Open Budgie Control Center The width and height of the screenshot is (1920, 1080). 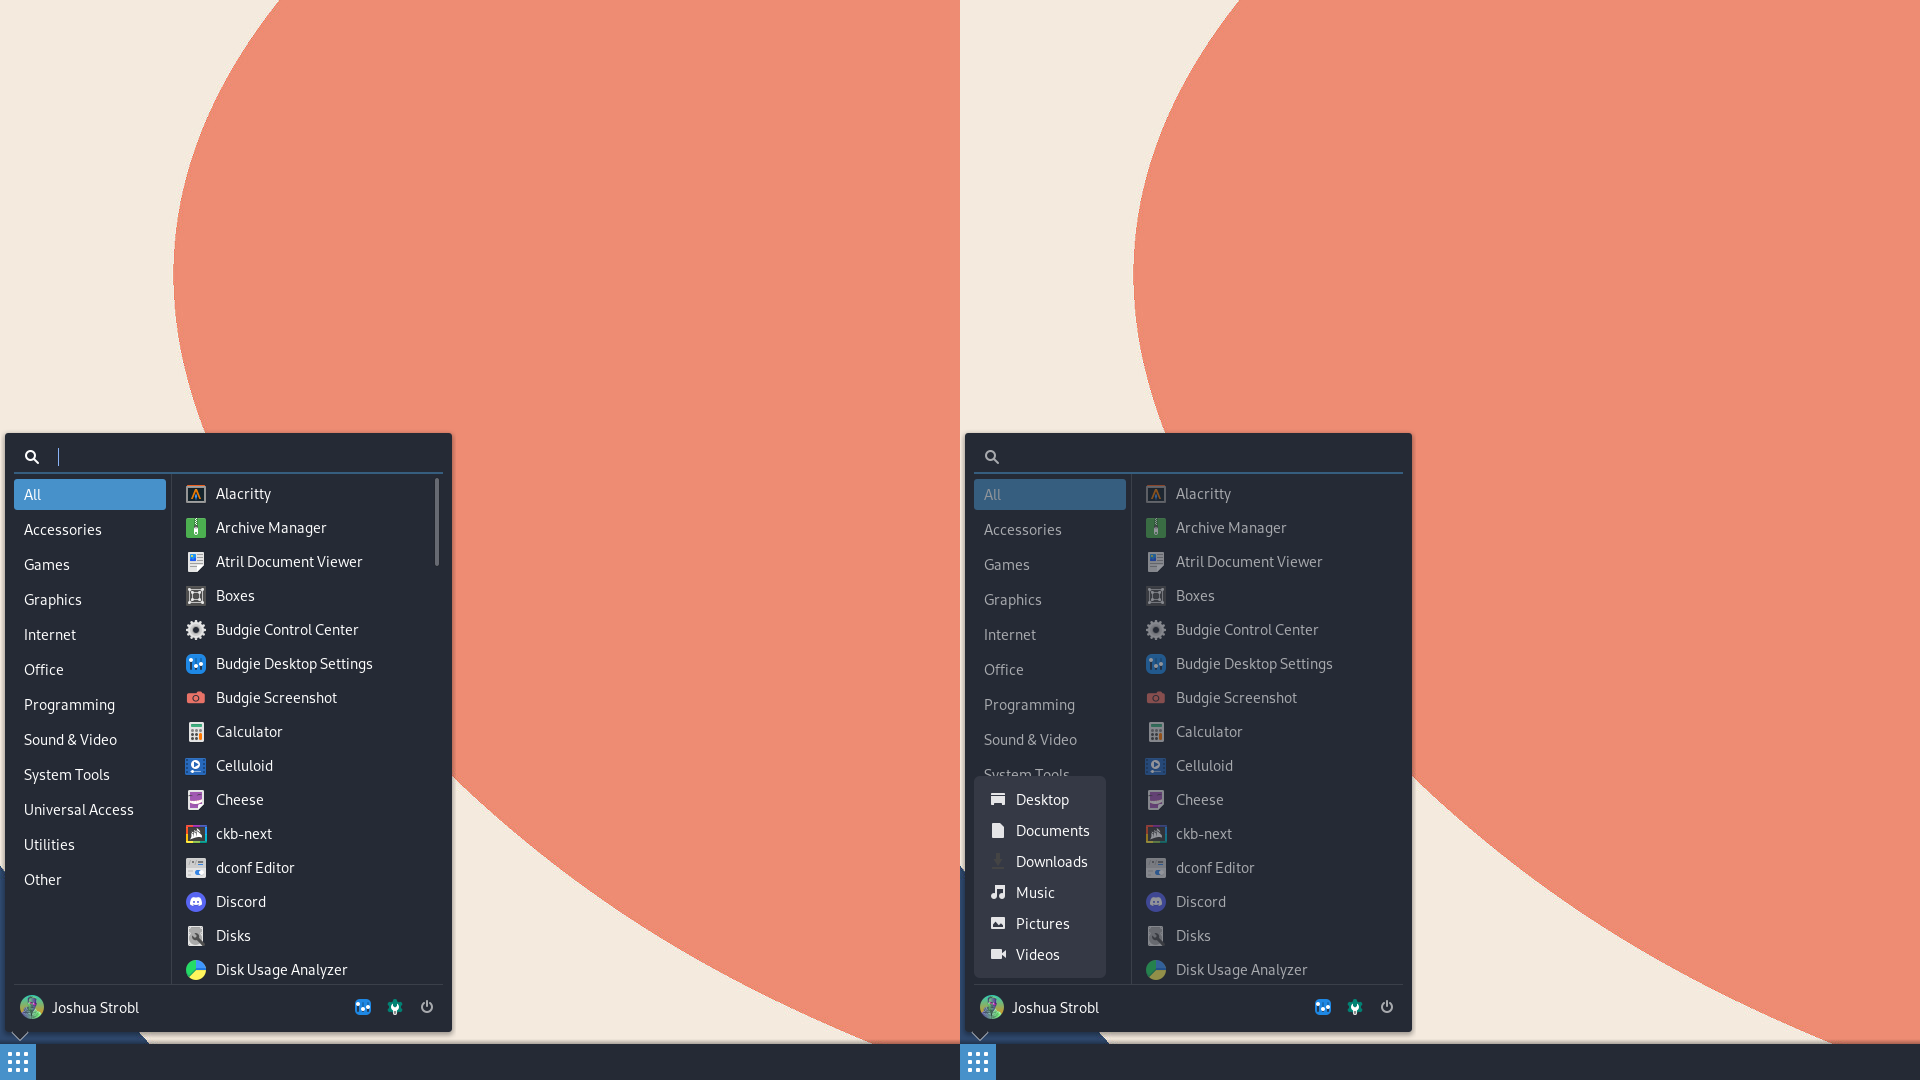pyautogui.click(x=287, y=629)
